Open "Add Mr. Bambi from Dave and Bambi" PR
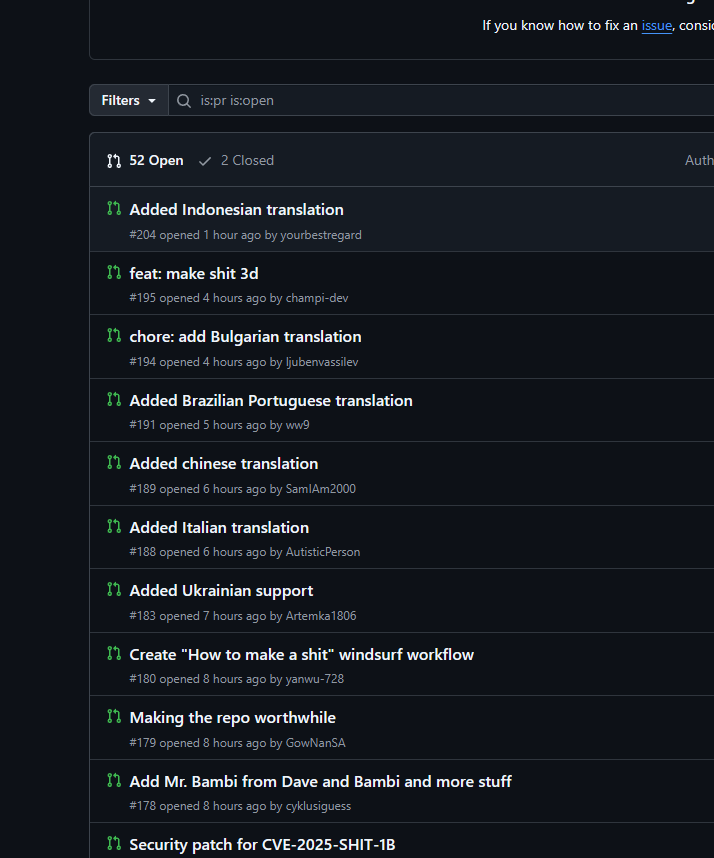Screen dimensions: 714x858 [x=320, y=781]
